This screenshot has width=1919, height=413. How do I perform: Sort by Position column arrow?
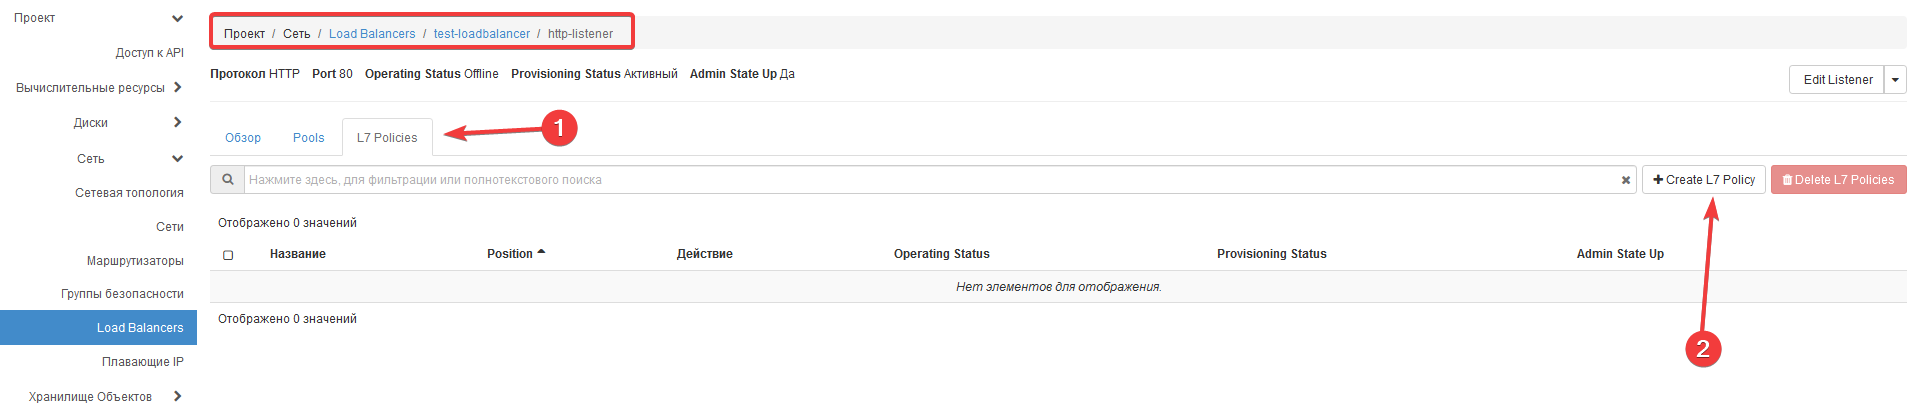click(x=541, y=253)
